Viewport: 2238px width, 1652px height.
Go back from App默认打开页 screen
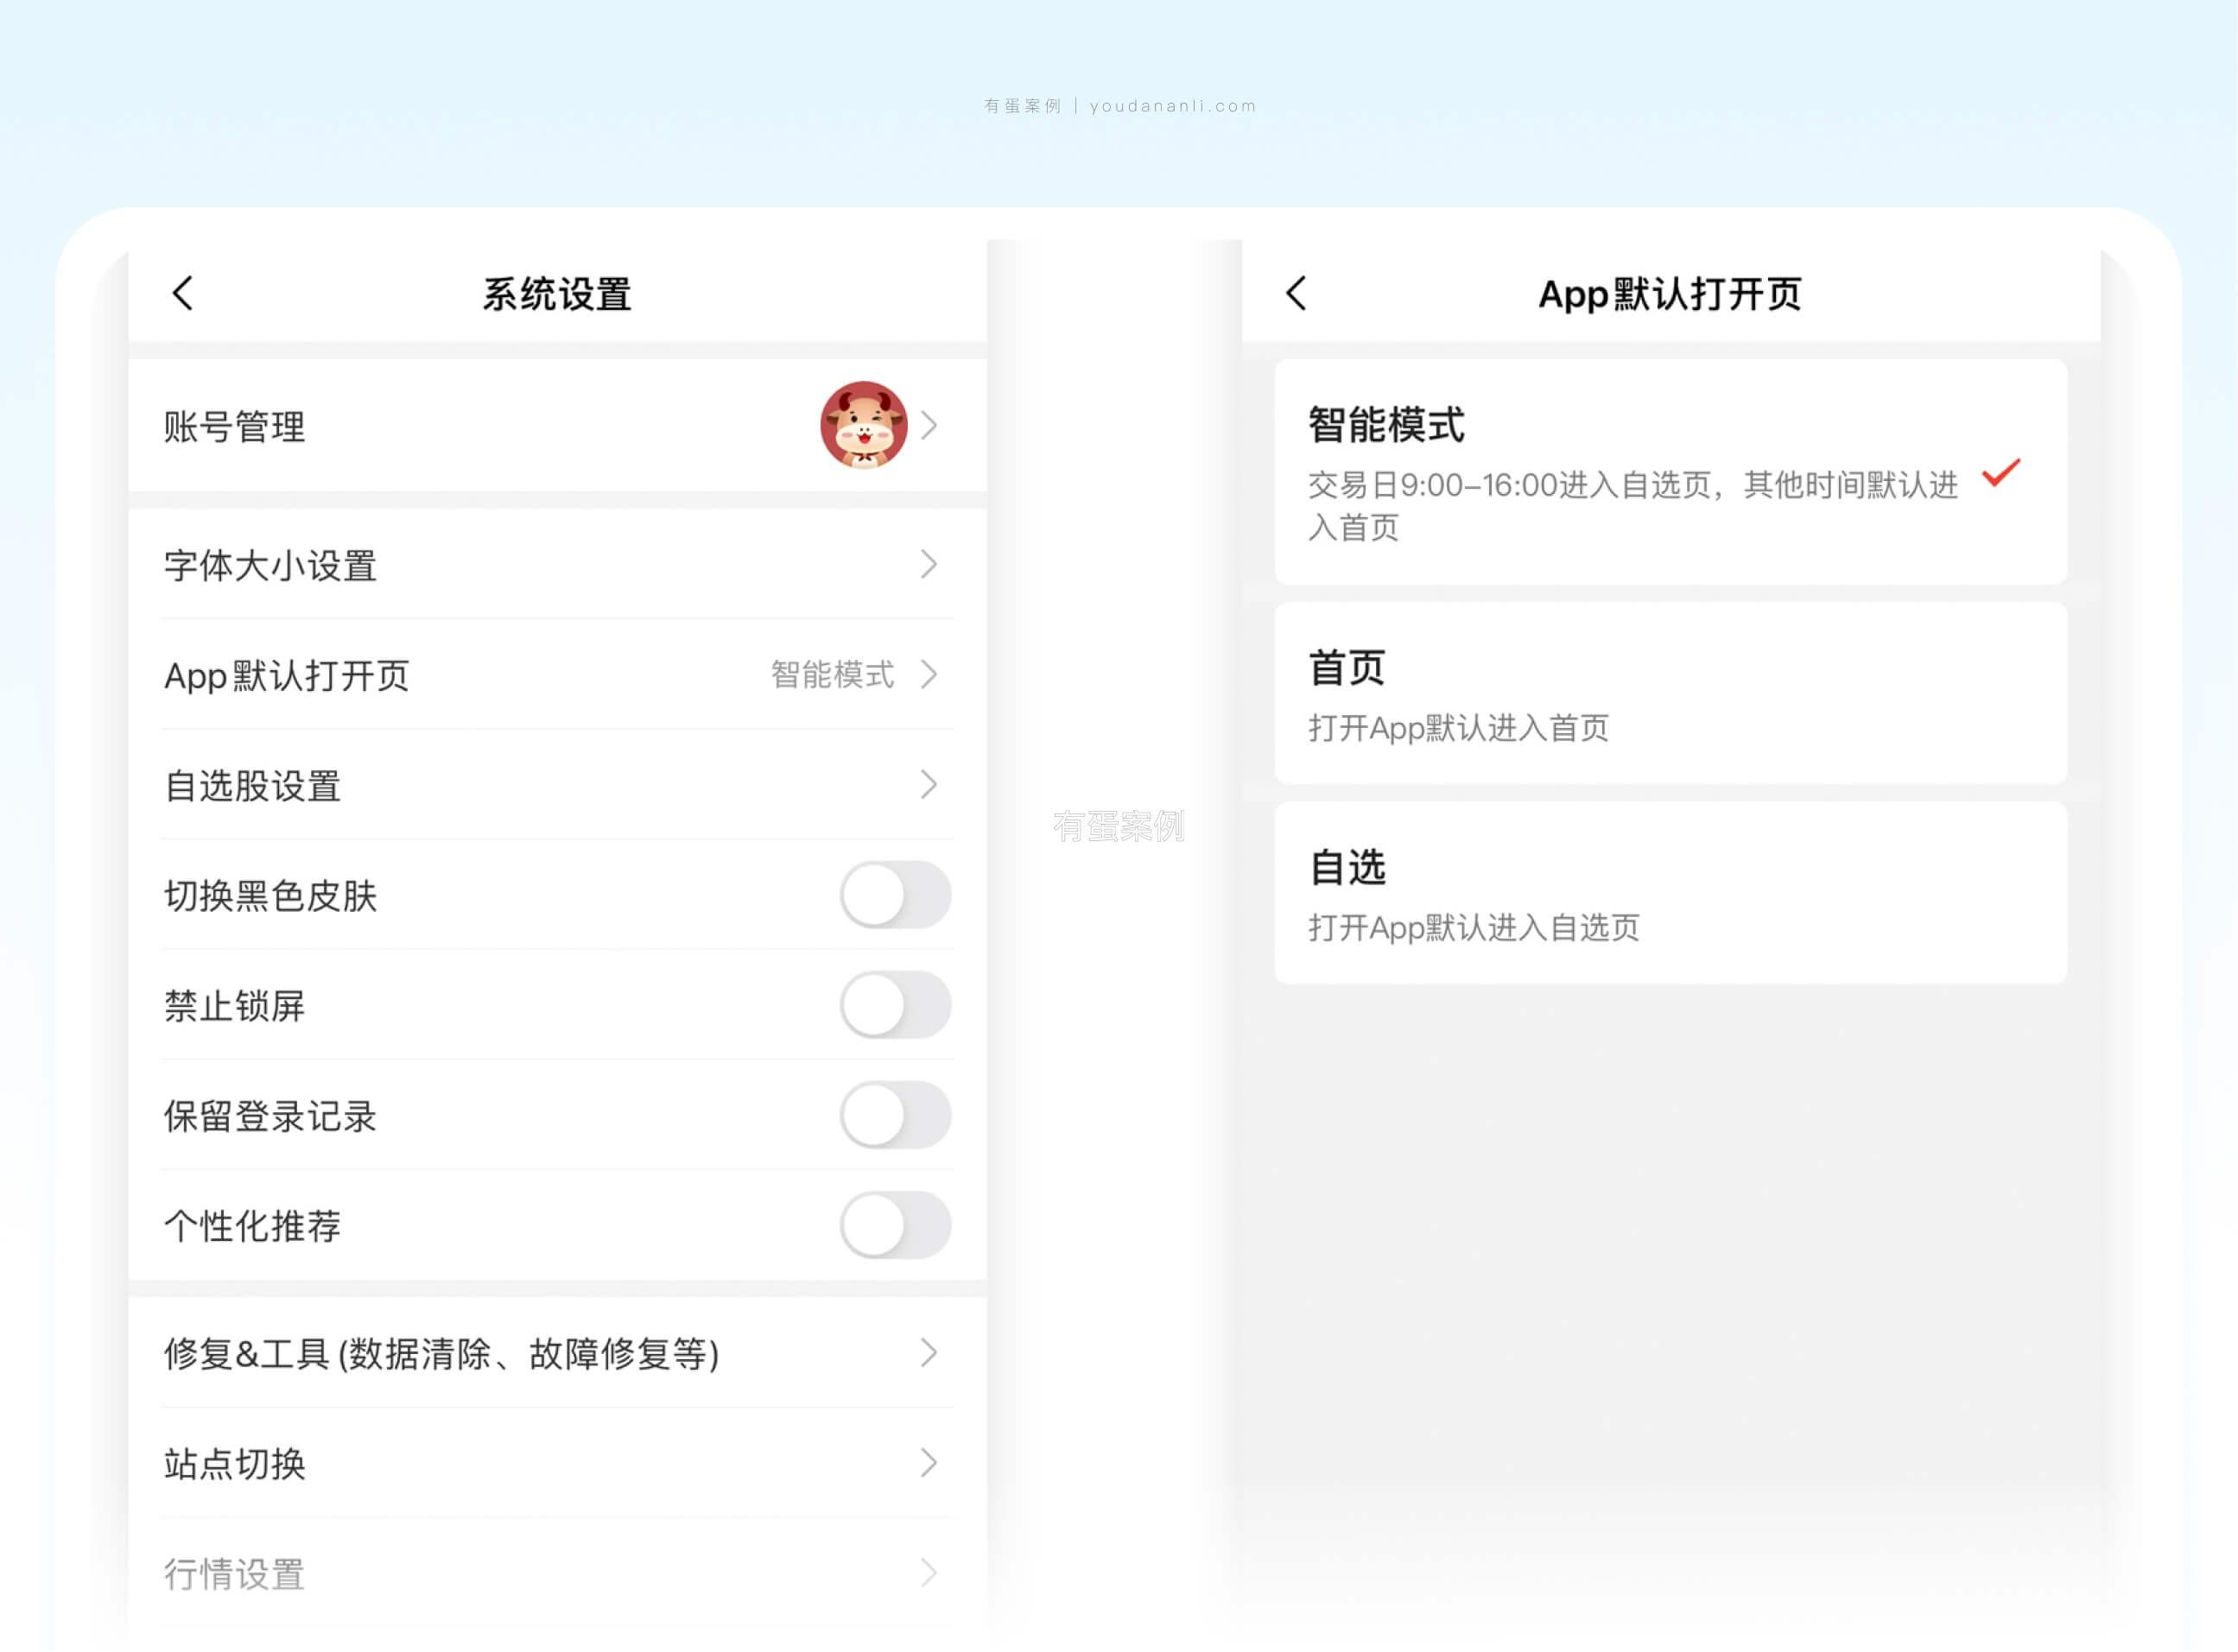point(1296,293)
